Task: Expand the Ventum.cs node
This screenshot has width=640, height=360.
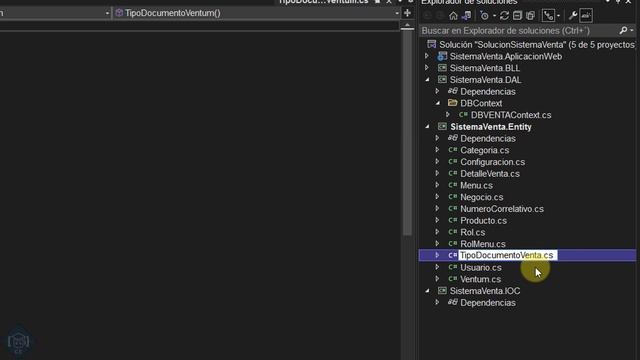Action: click(x=437, y=279)
